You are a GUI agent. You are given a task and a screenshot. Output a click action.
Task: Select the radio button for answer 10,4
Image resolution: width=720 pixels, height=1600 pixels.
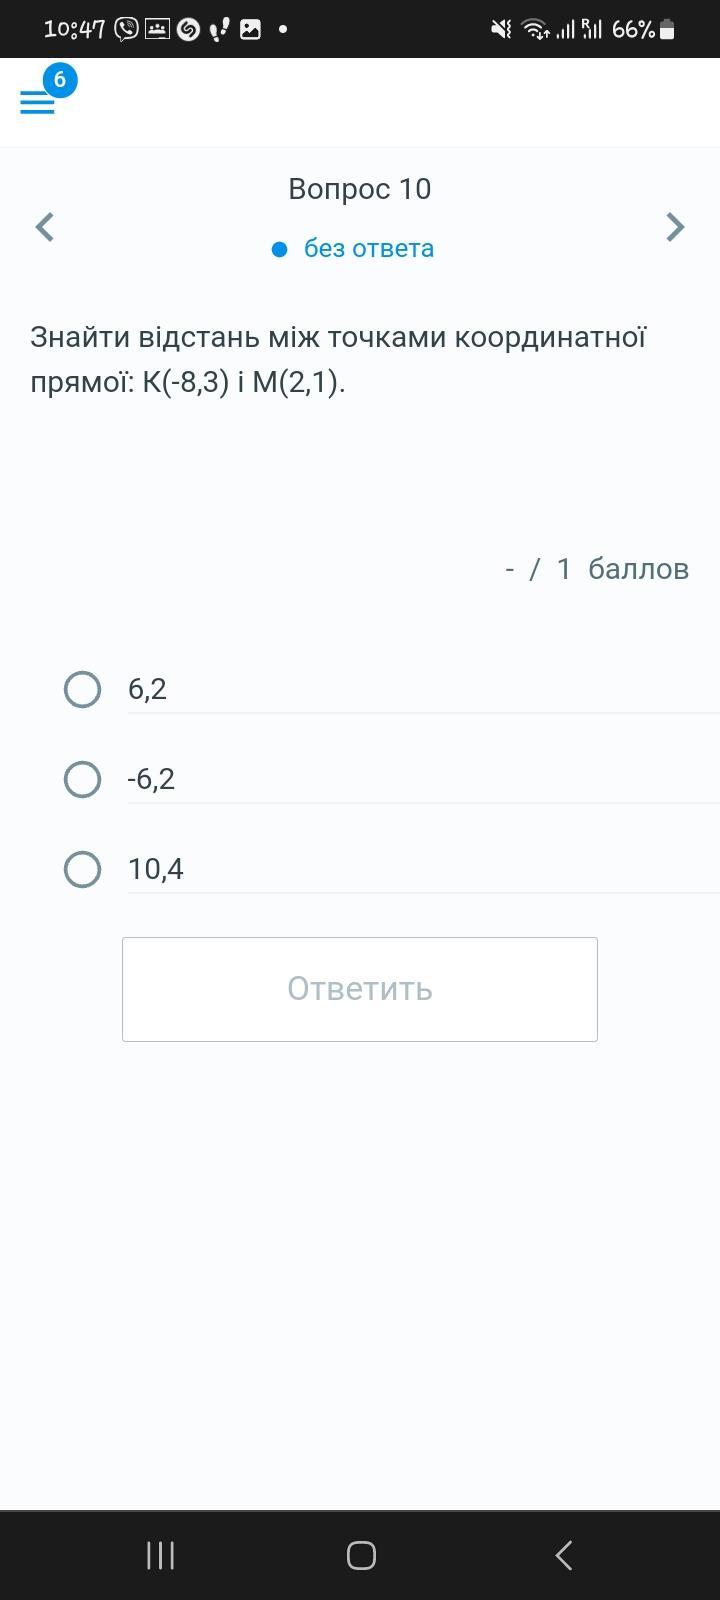click(82, 869)
